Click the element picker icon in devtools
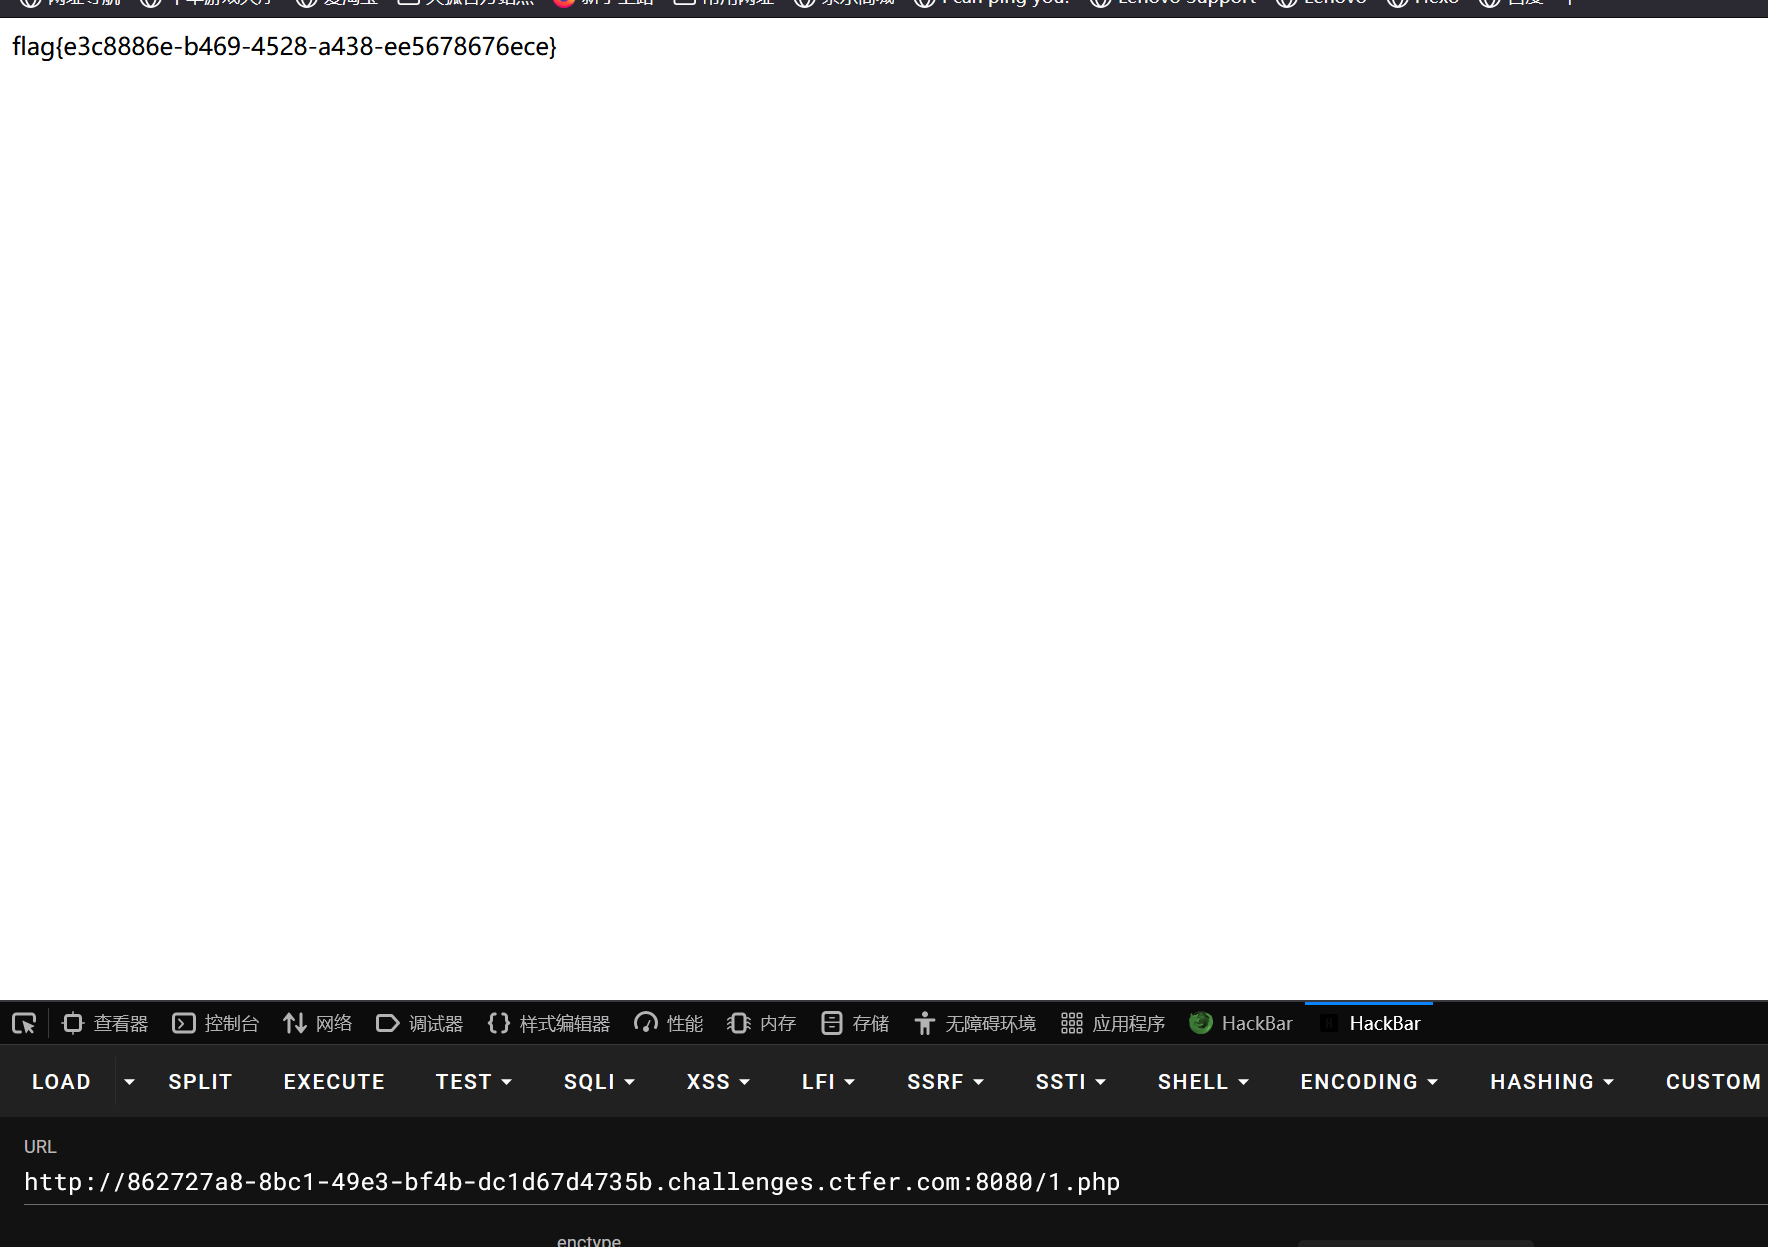The image size is (1768, 1247). [24, 1023]
